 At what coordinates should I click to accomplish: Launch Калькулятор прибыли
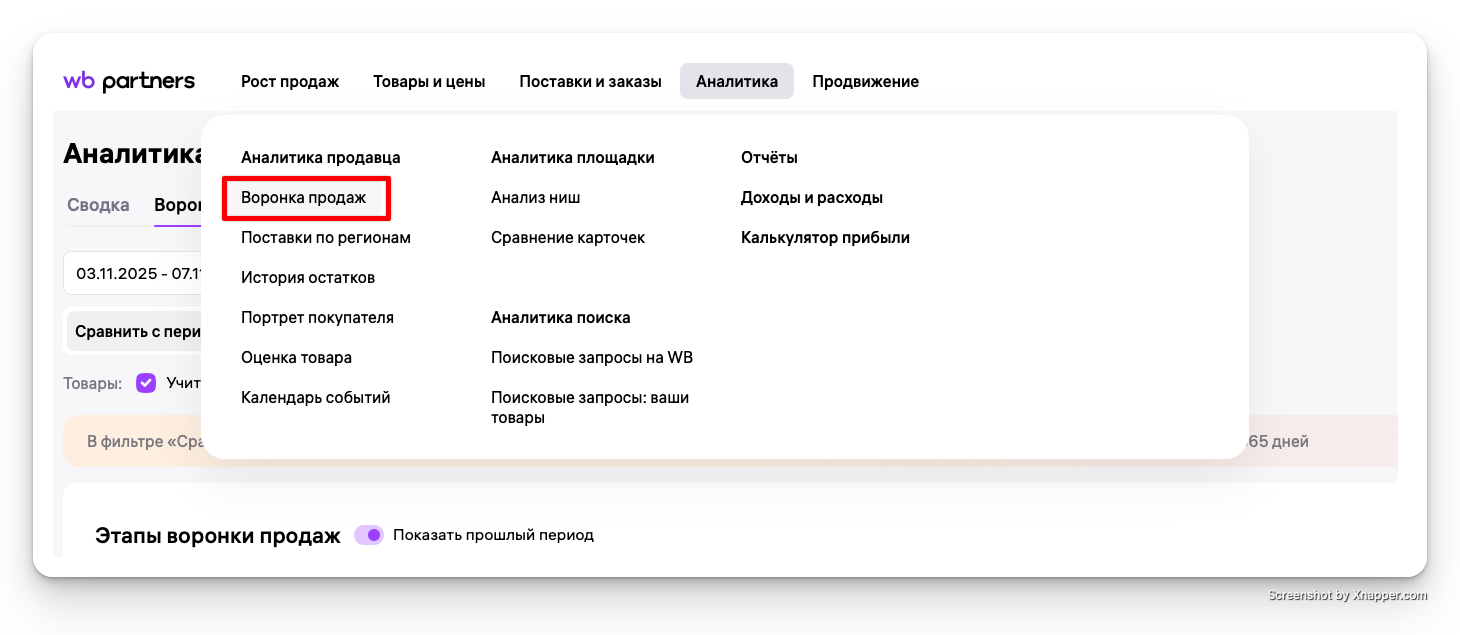(x=825, y=238)
